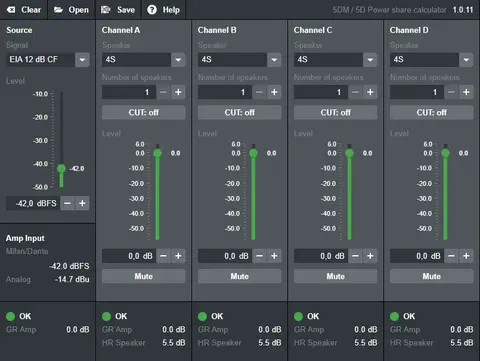Reduce Channel A level dB with minus
The width and height of the screenshot is (480, 361).
point(163,256)
